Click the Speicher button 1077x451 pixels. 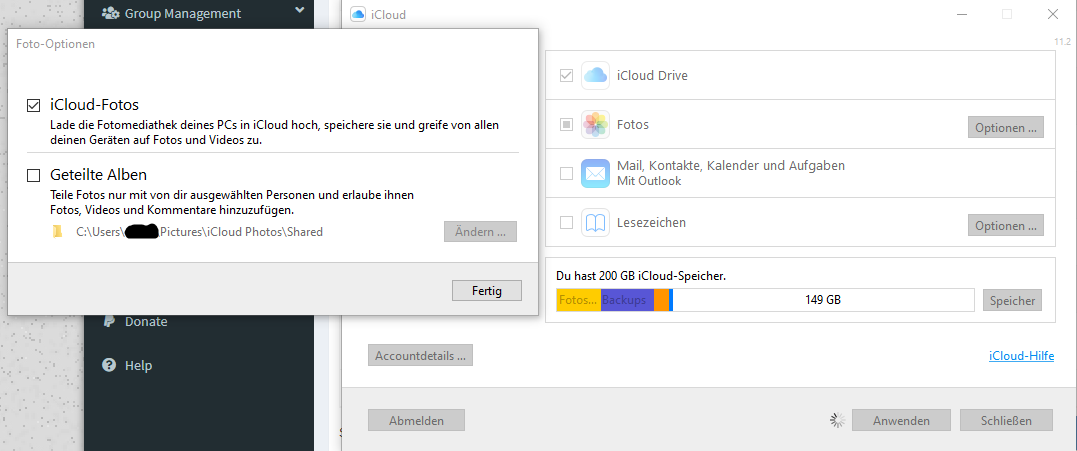(1012, 301)
